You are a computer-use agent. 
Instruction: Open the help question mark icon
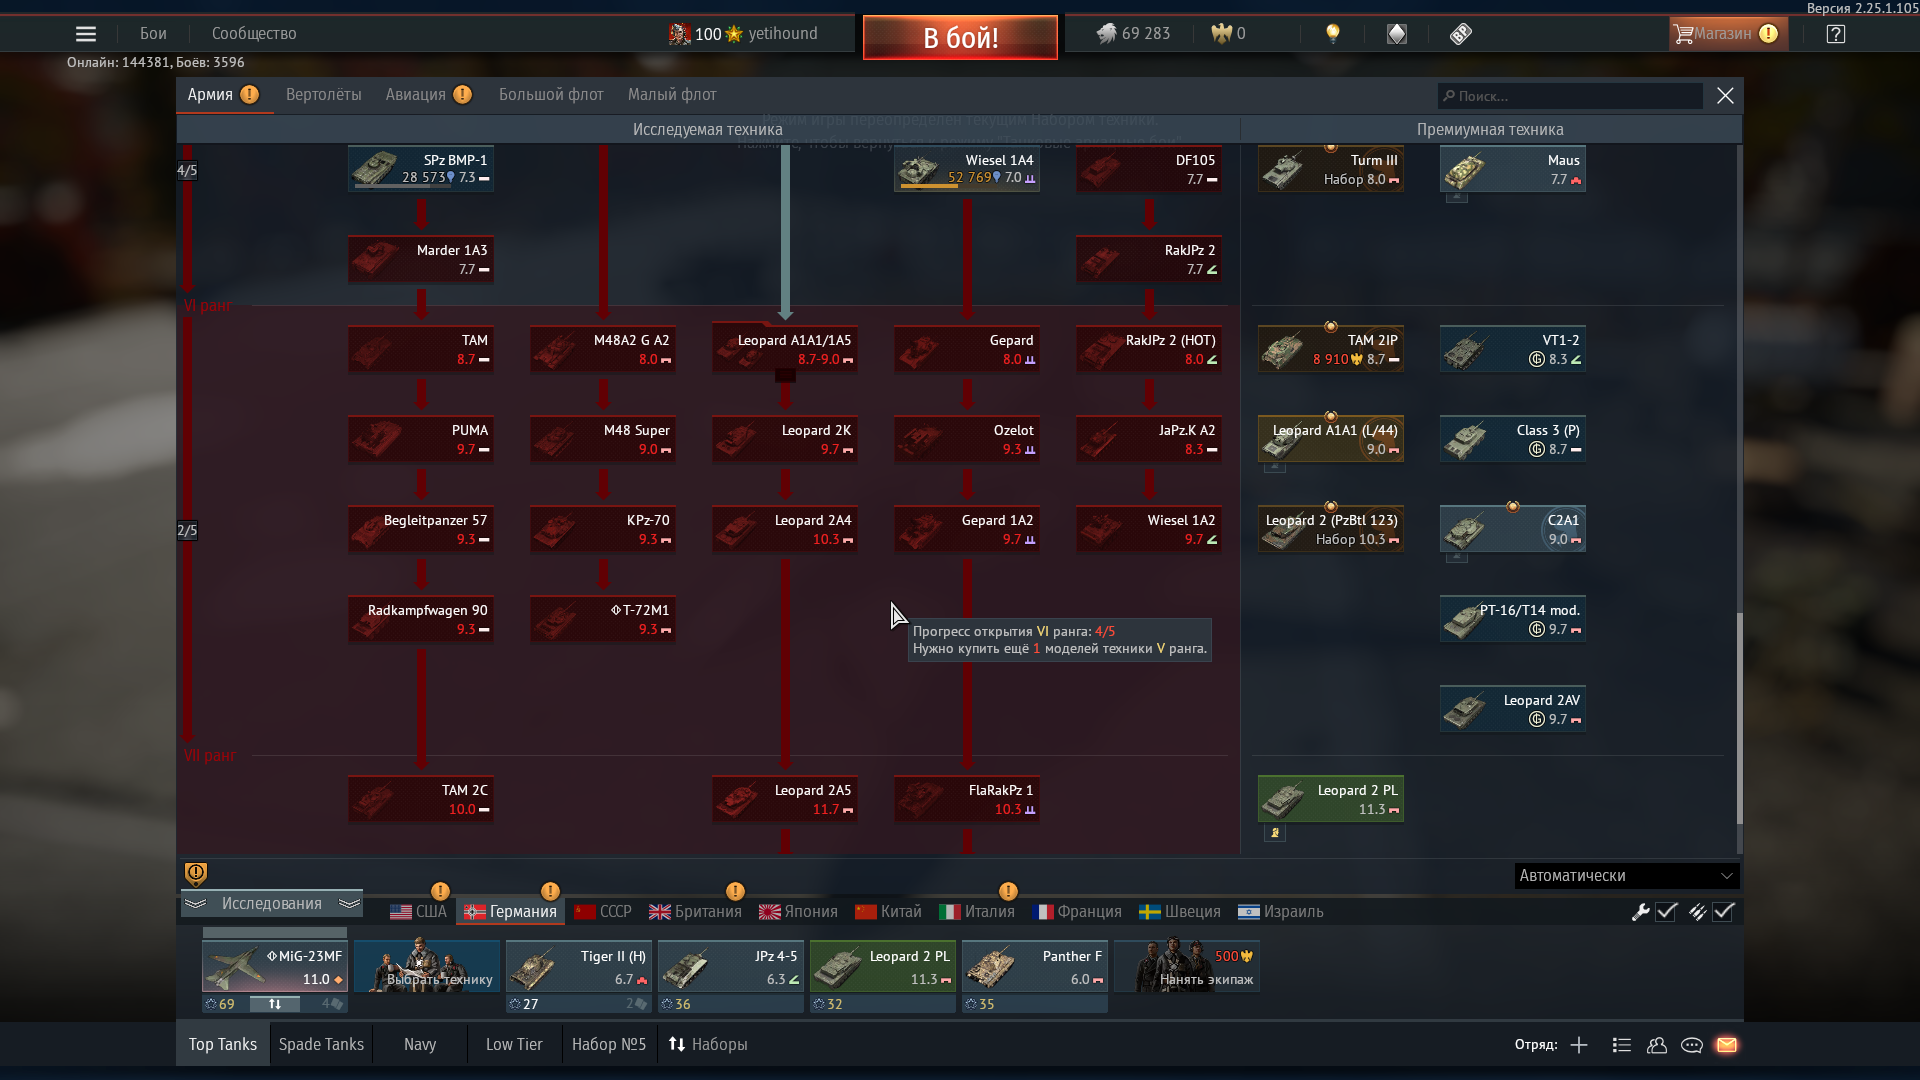click(1835, 34)
